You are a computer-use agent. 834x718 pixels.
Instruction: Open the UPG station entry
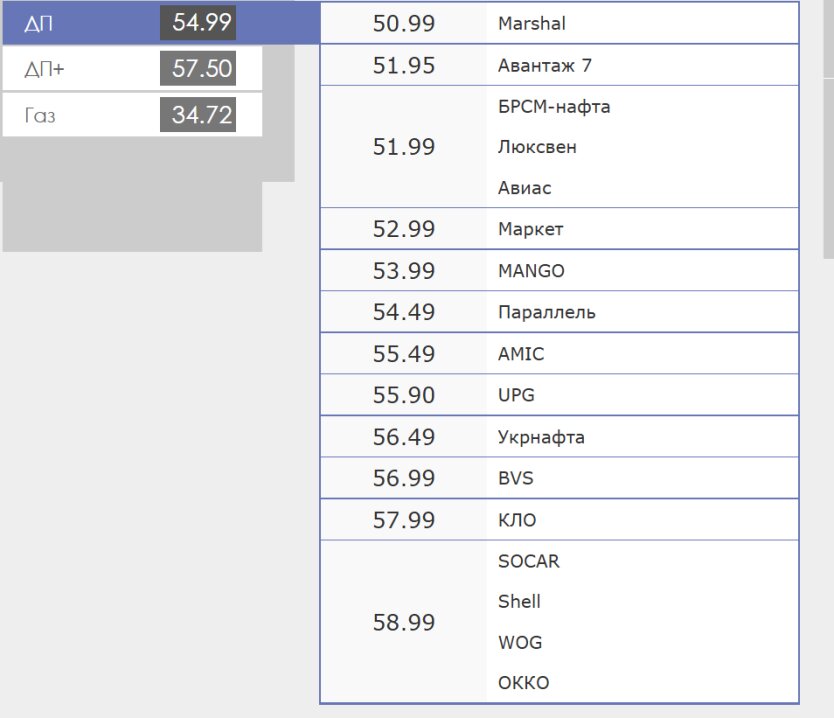(516, 395)
